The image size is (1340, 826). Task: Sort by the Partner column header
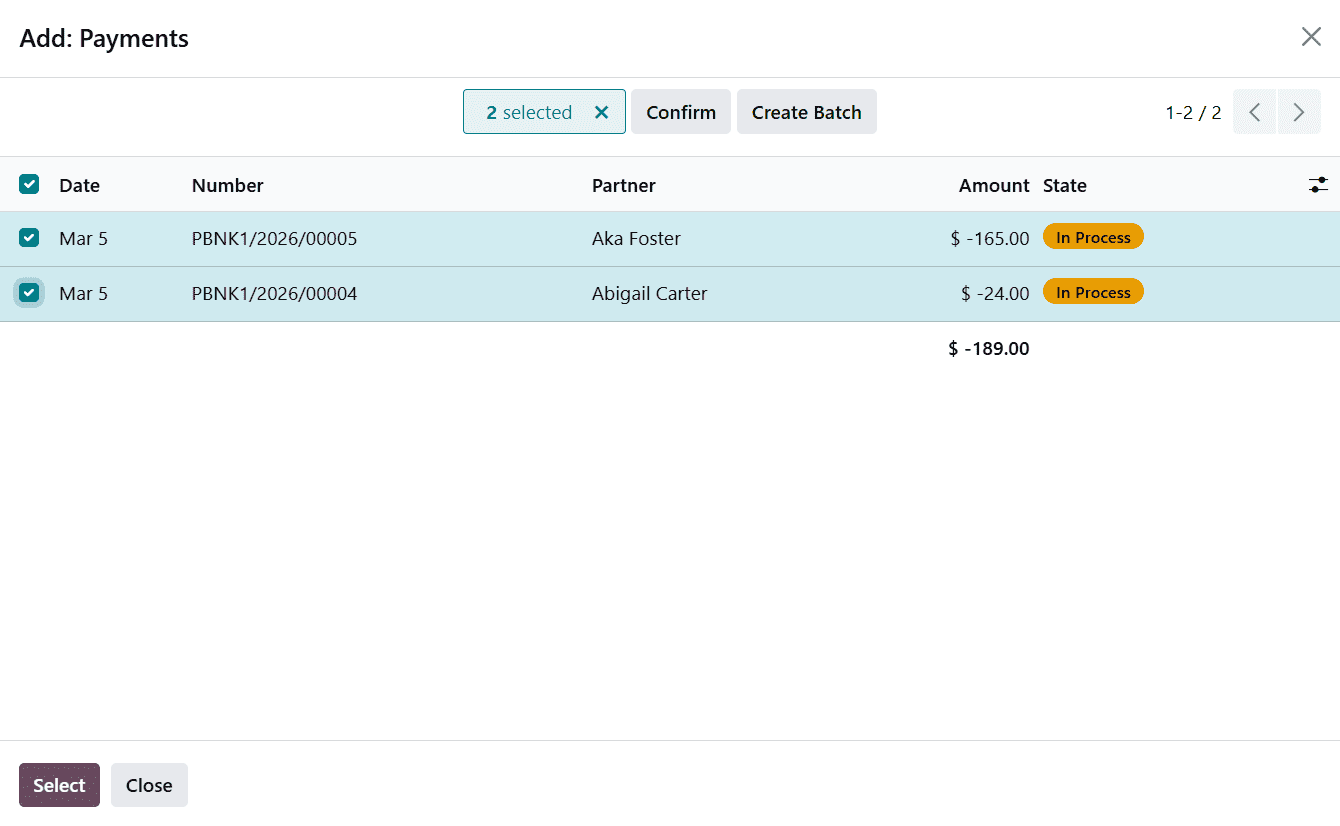coord(623,185)
